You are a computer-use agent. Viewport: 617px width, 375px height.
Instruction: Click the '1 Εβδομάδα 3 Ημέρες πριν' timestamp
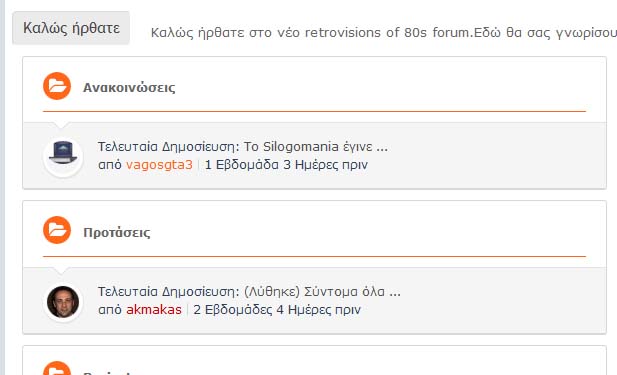pyautogui.click(x=286, y=164)
